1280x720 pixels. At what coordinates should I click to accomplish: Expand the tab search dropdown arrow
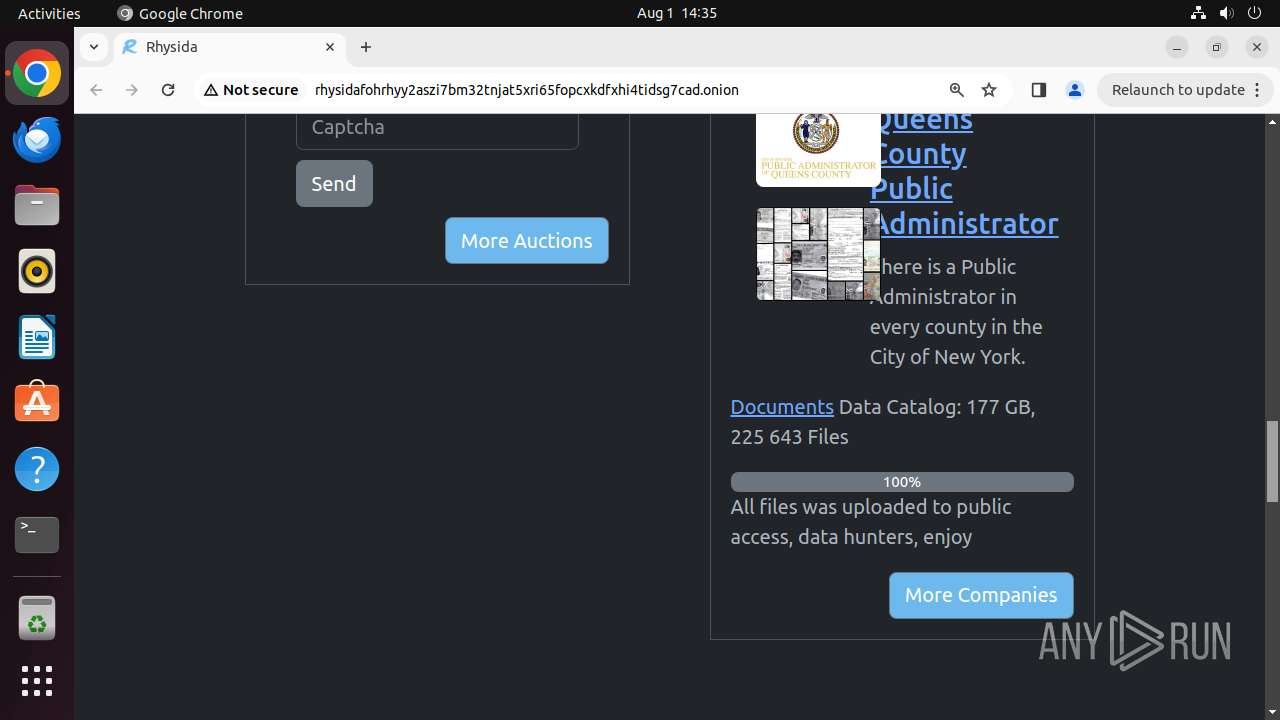point(93,47)
